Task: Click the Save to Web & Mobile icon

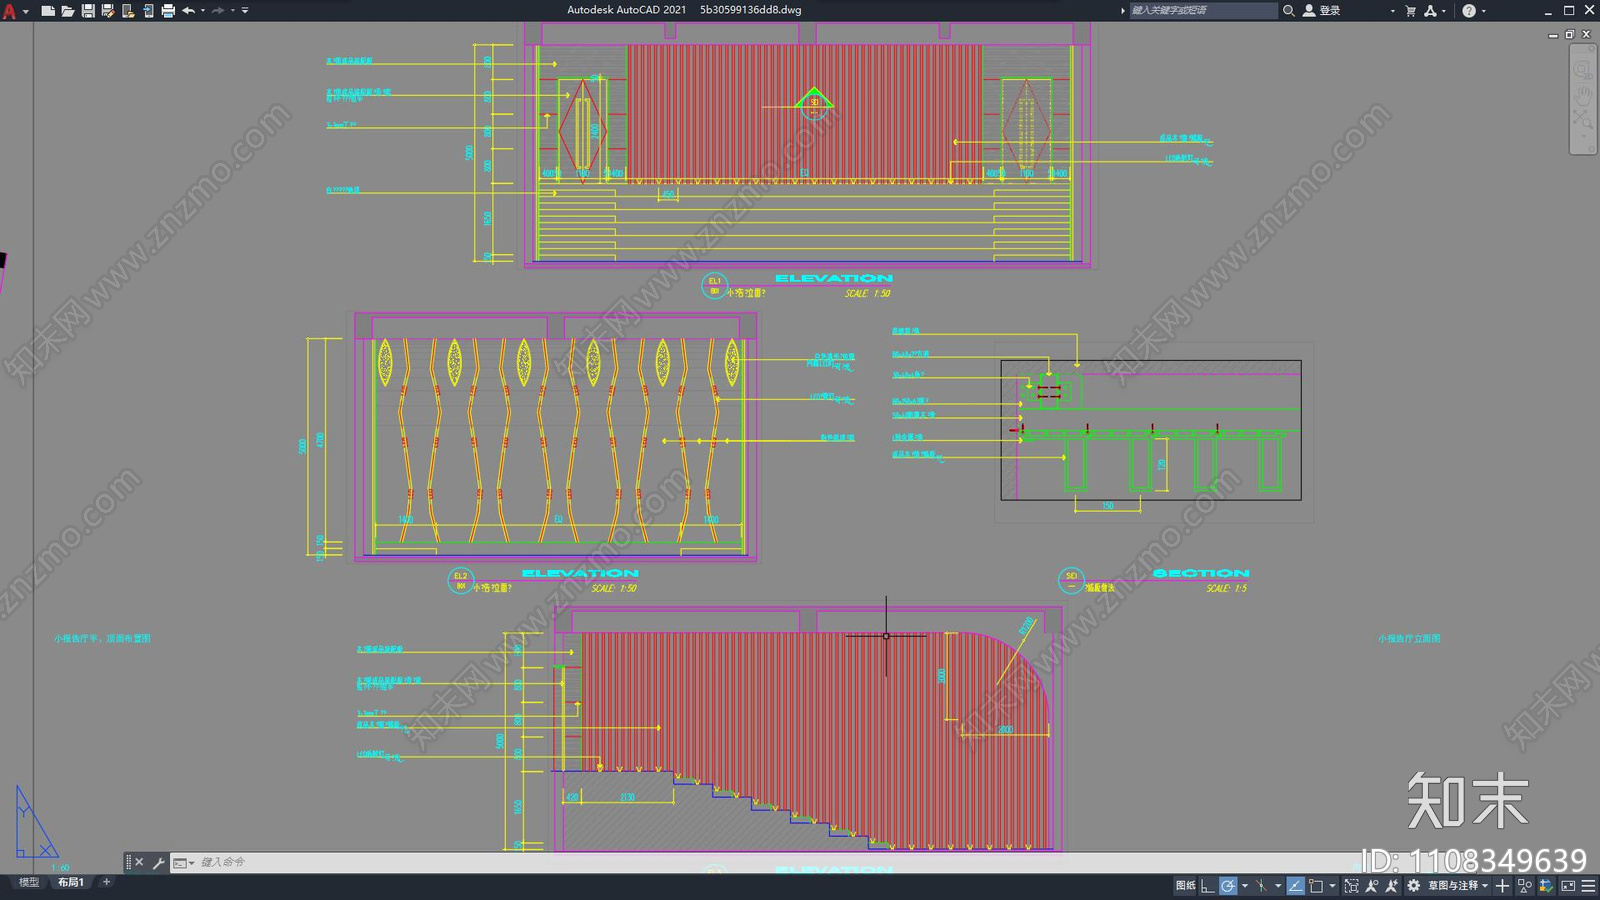Action: [148, 11]
